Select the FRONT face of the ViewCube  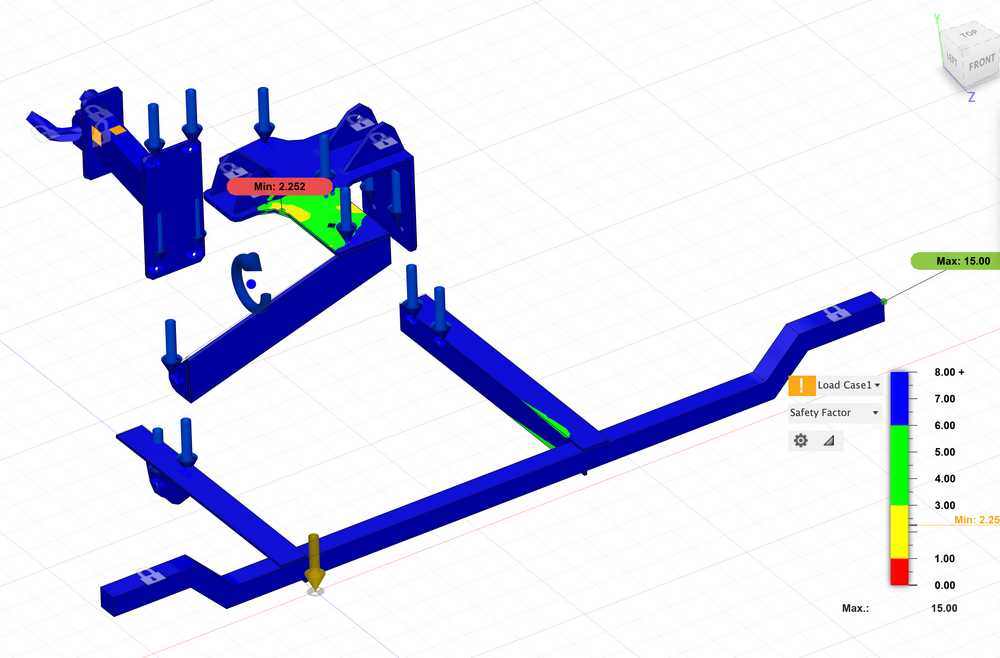pyautogui.click(x=982, y=62)
